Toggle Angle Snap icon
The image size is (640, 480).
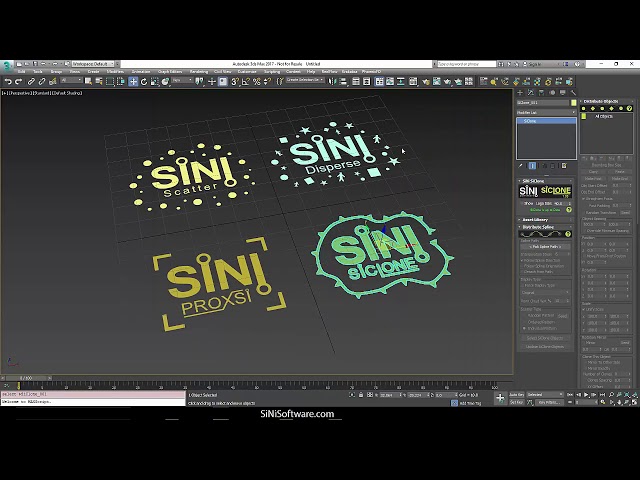click(246, 82)
